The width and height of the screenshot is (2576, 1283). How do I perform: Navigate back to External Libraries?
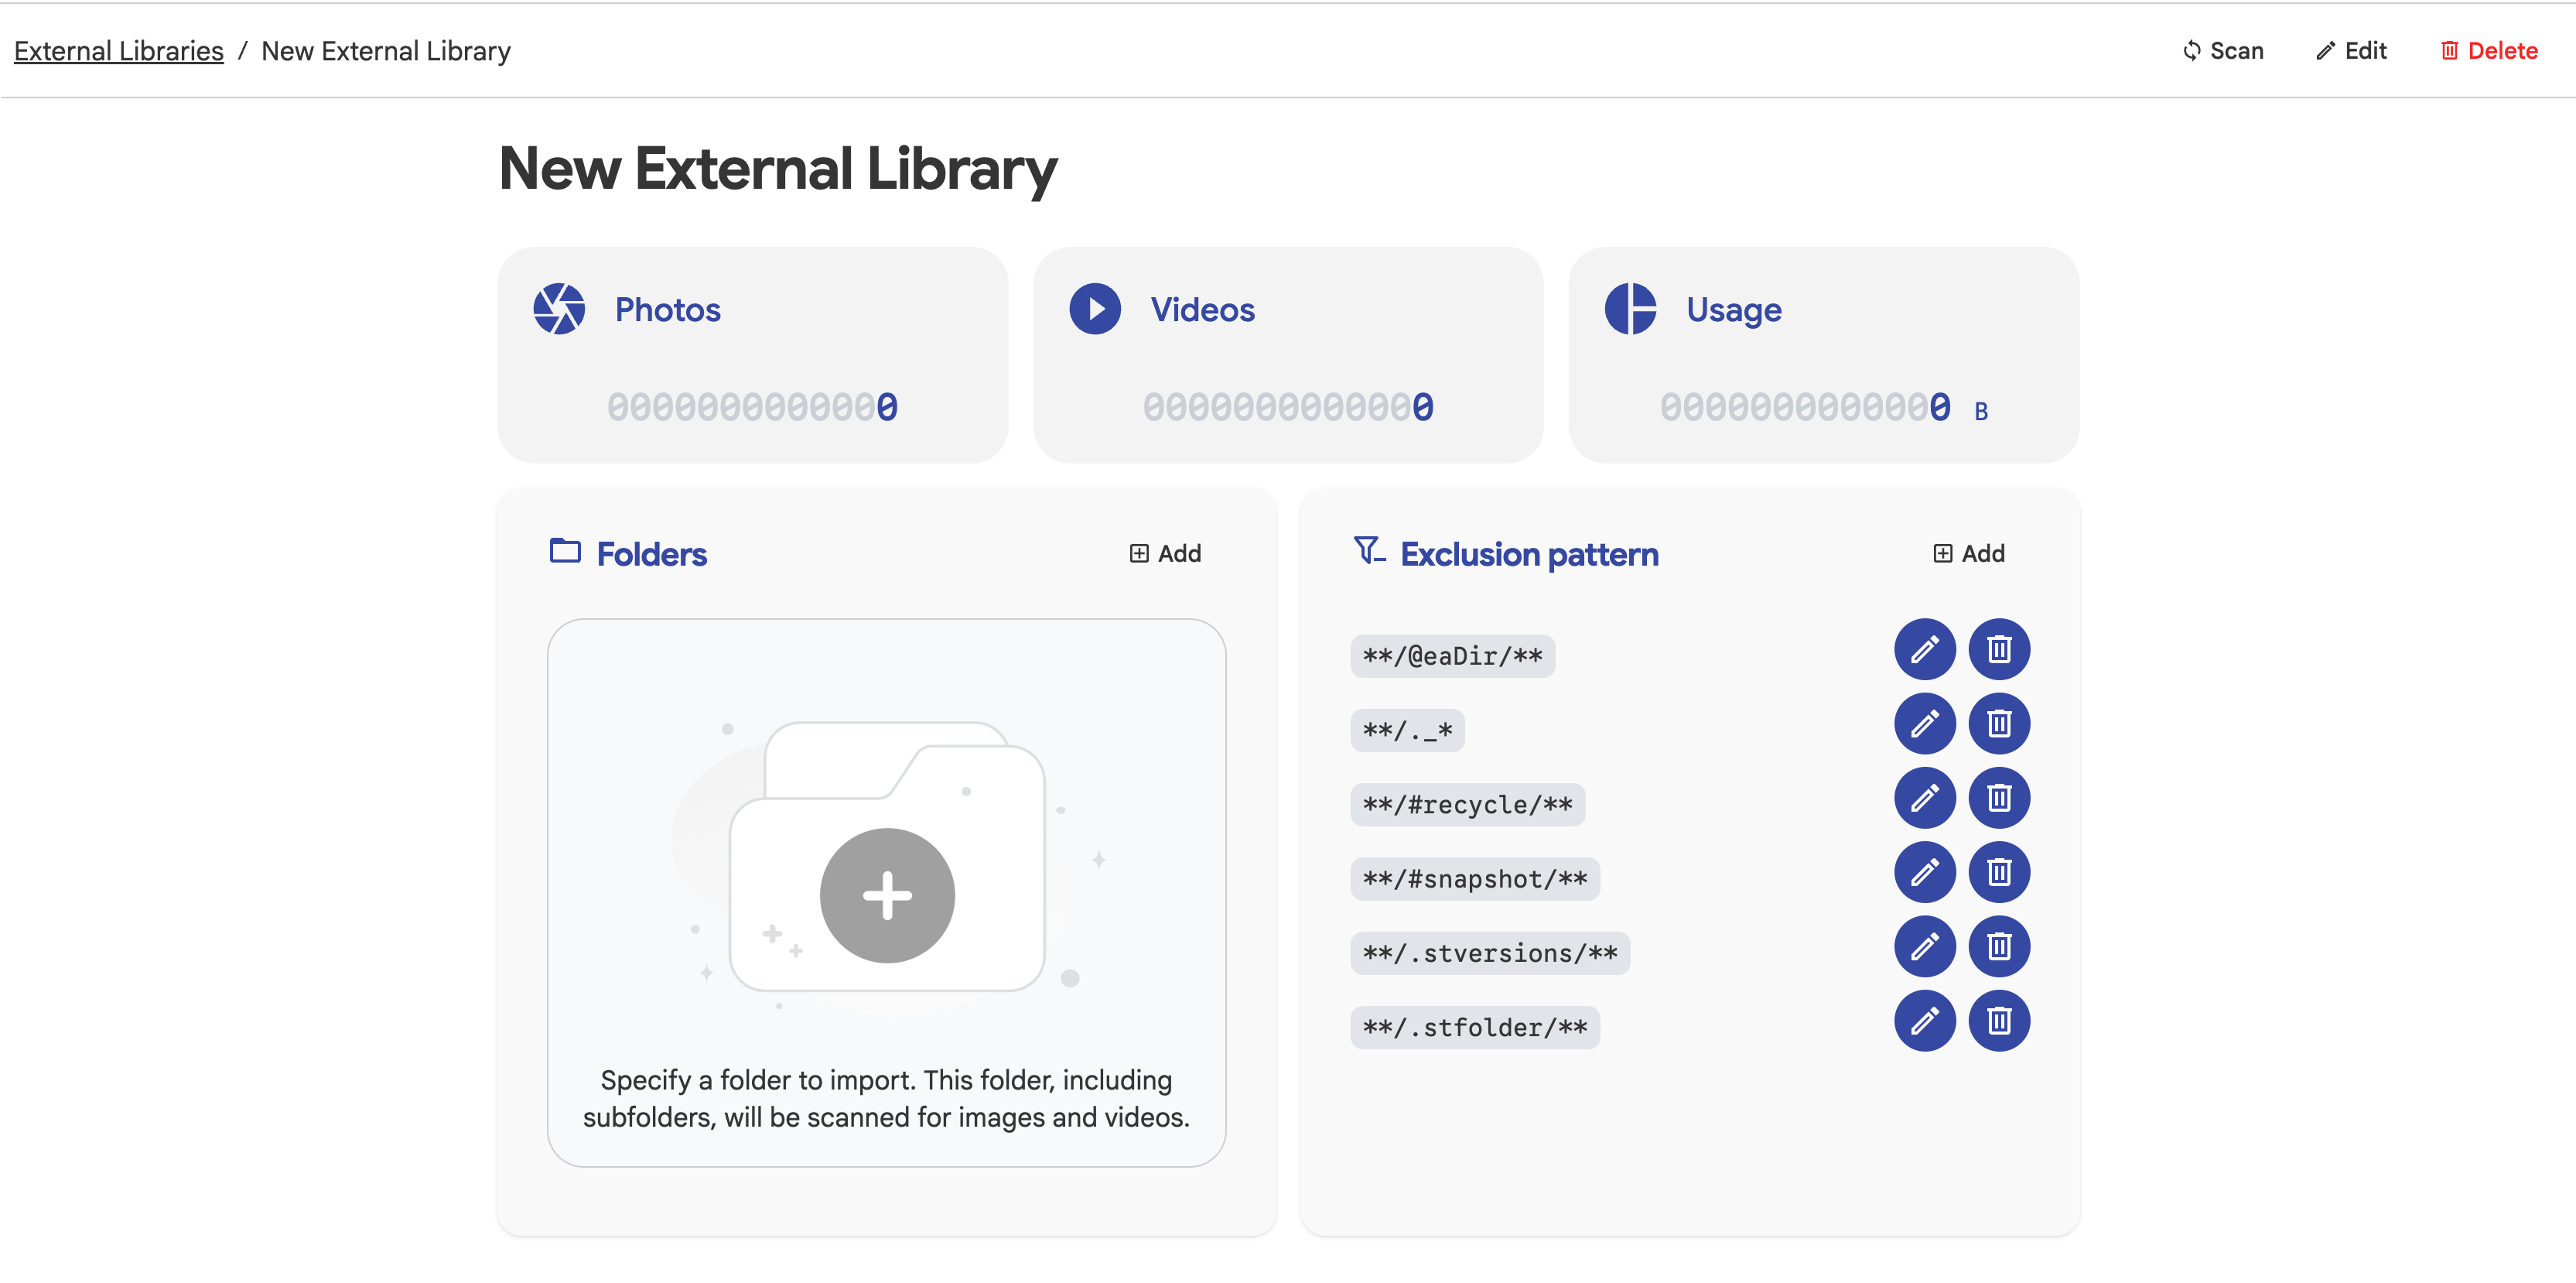click(118, 50)
